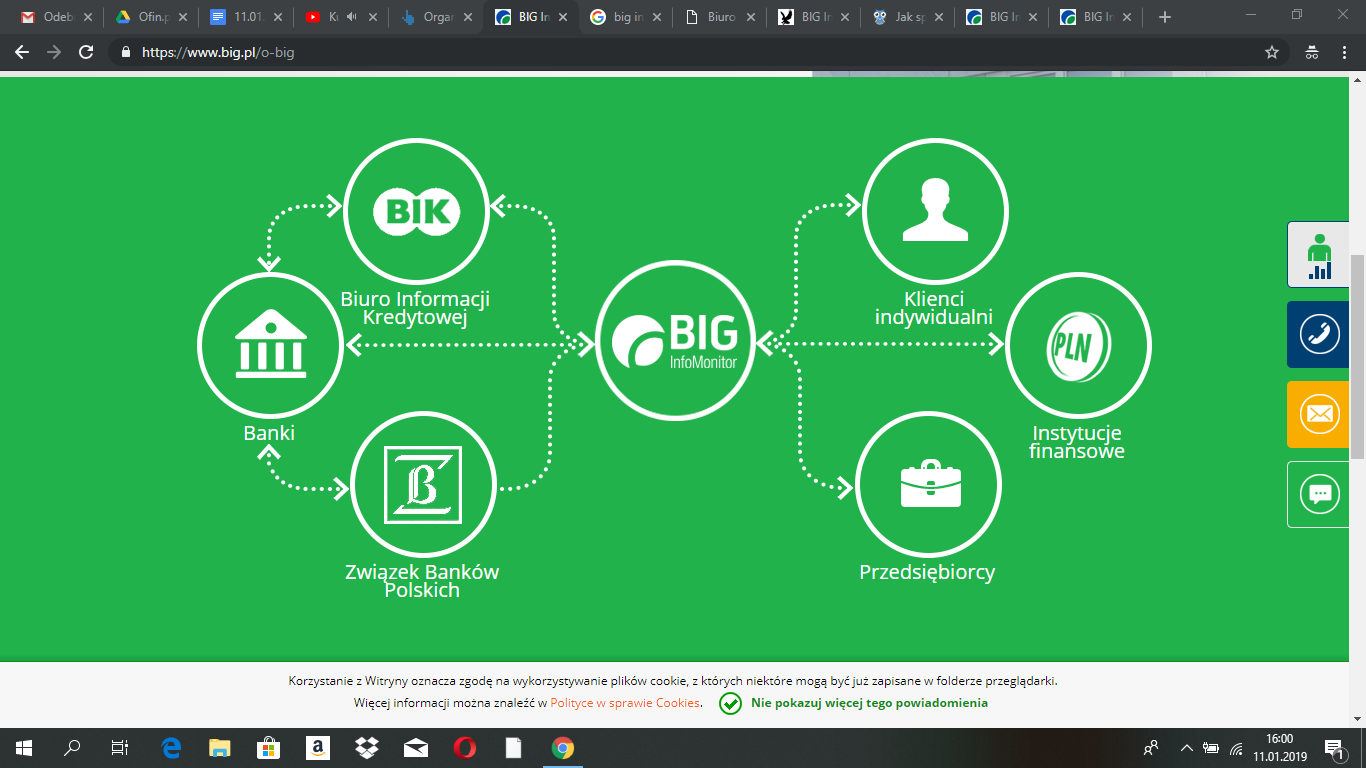Close the active BIG InfoMonitor tab

(562, 17)
